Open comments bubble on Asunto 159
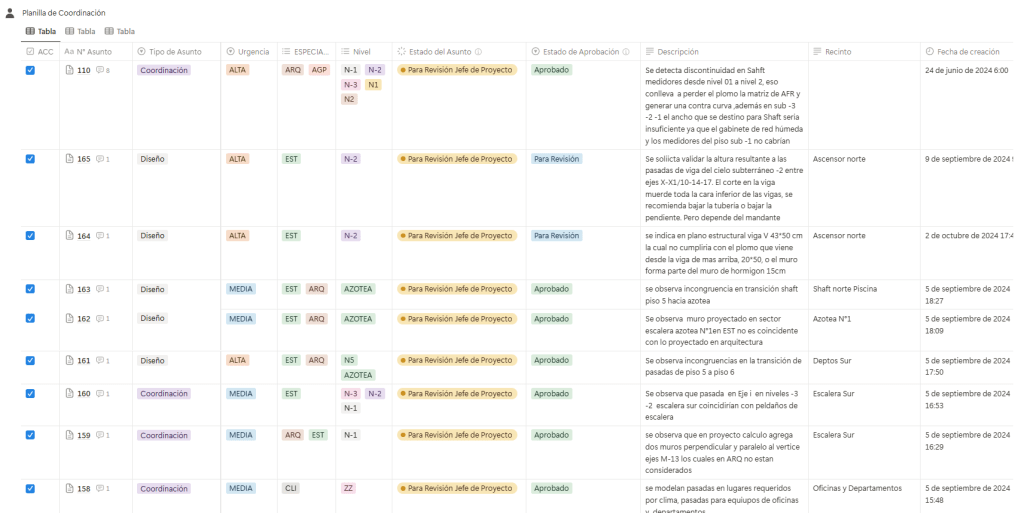1024x513 pixels. [x=100, y=435]
